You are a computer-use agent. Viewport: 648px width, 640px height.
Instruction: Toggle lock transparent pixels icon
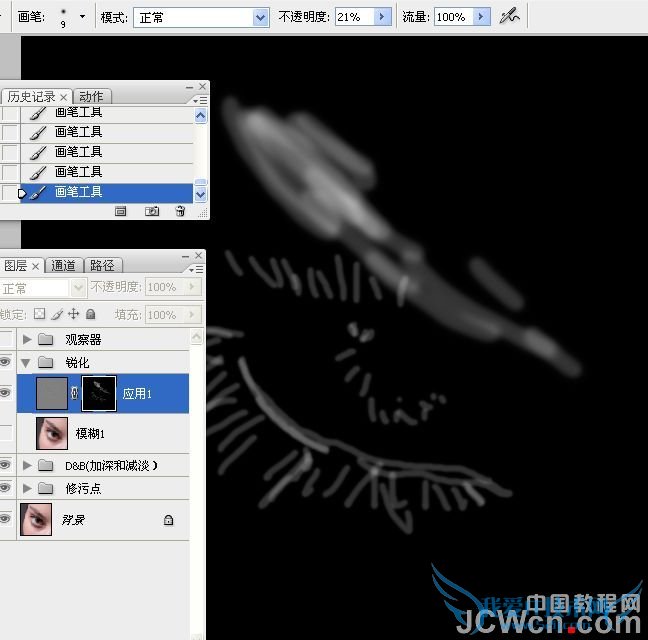click(x=40, y=314)
